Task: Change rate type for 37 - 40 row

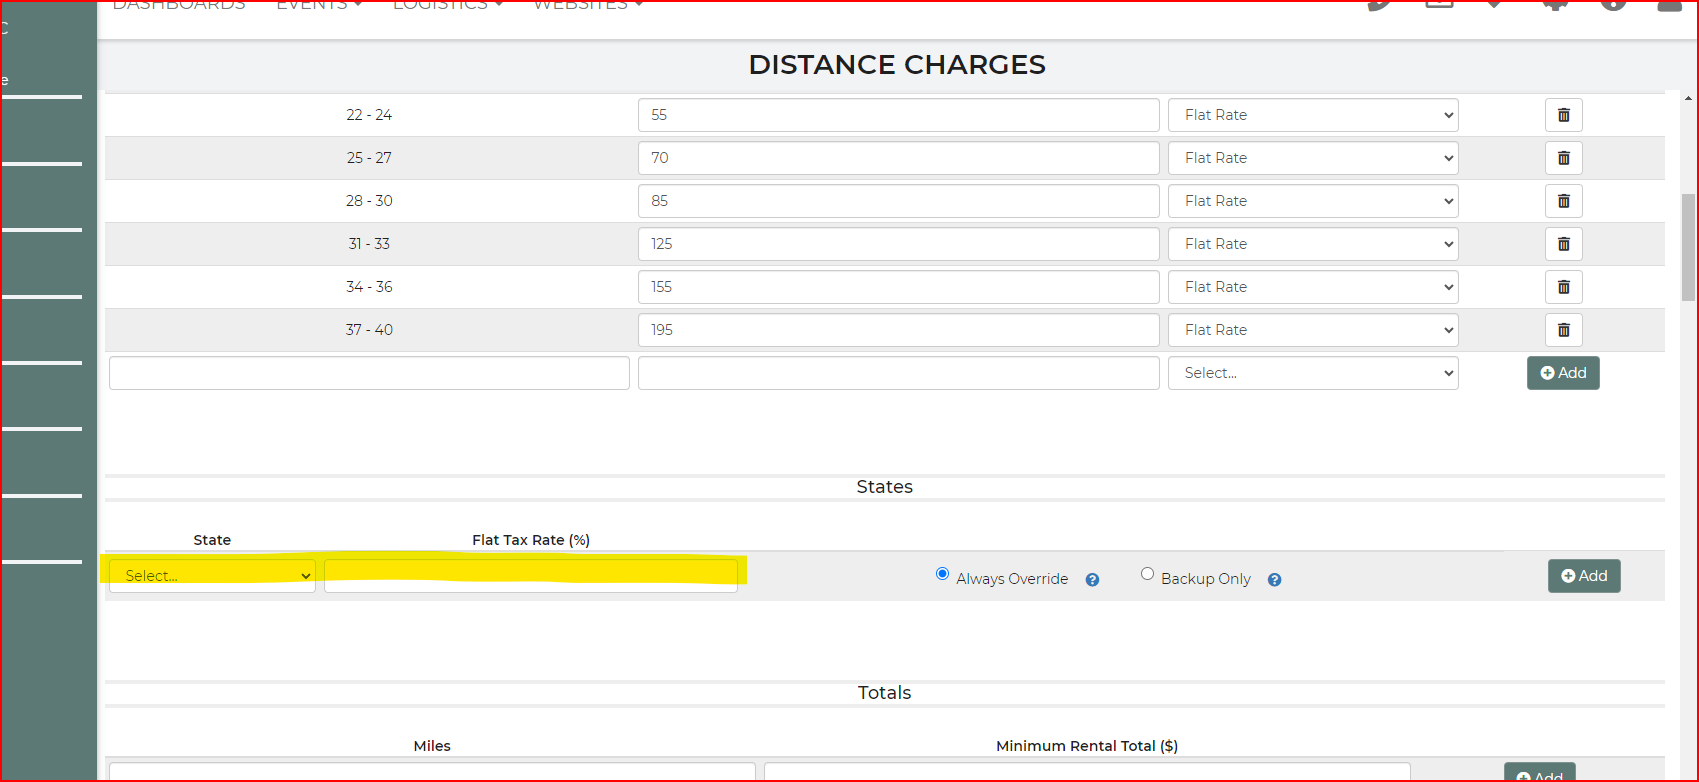Action: 1312,330
